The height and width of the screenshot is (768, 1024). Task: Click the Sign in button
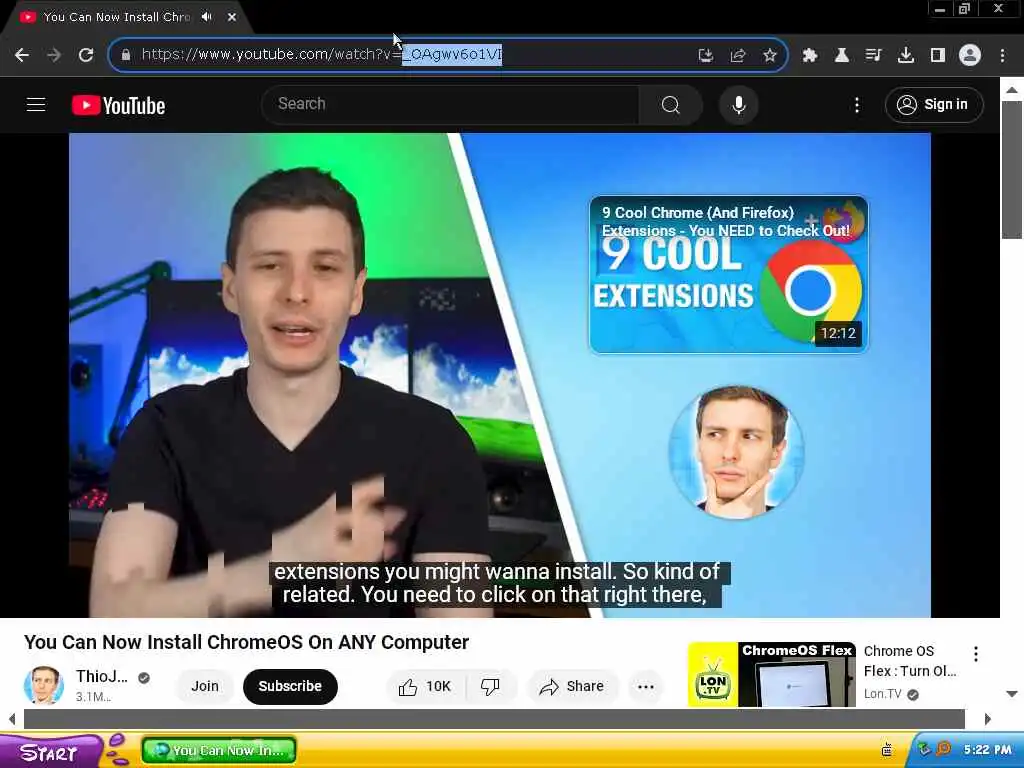pos(934,104)
